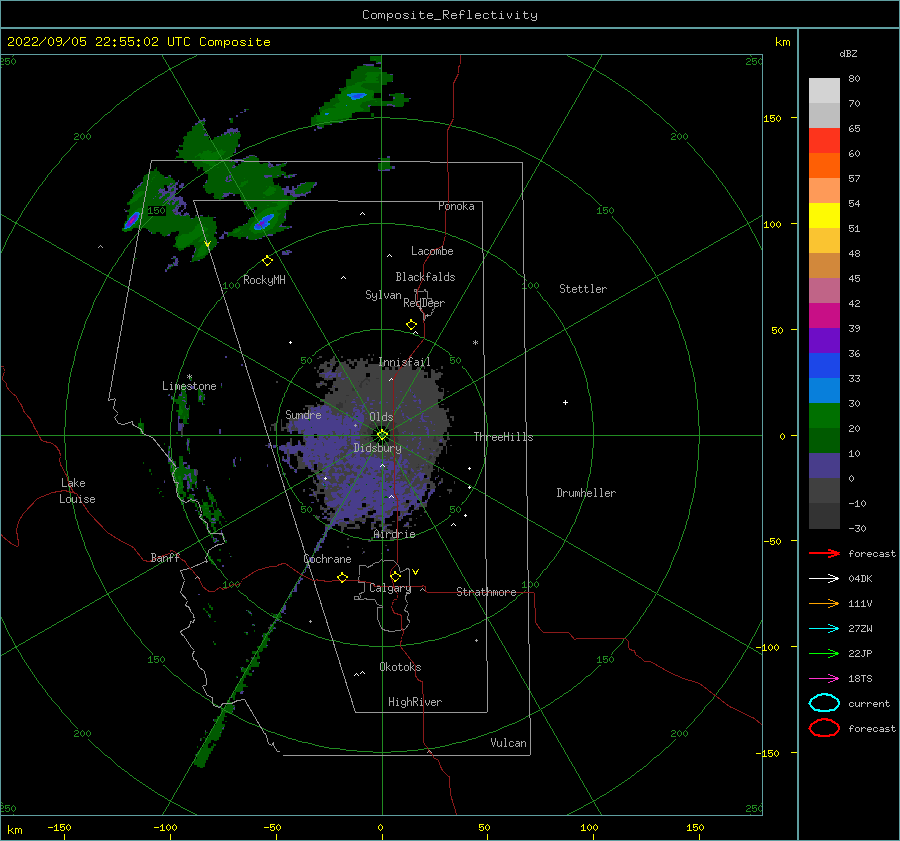Image resolution: width=900 pixels, height=841 pixels.
Task: Click the Innisfail town label
Action: point(404,362)
